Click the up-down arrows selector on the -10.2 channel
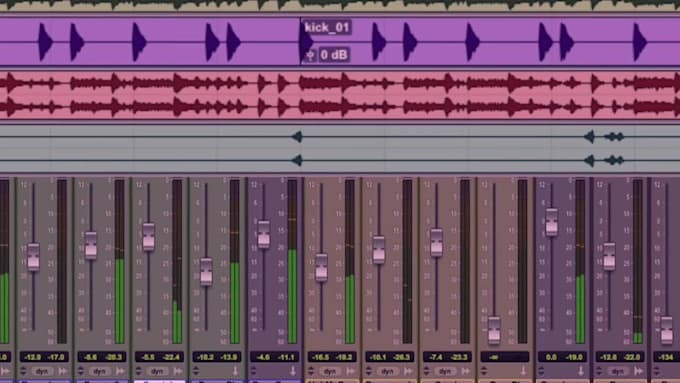This screenshot has width=680, height=383. tap(196, 371)
